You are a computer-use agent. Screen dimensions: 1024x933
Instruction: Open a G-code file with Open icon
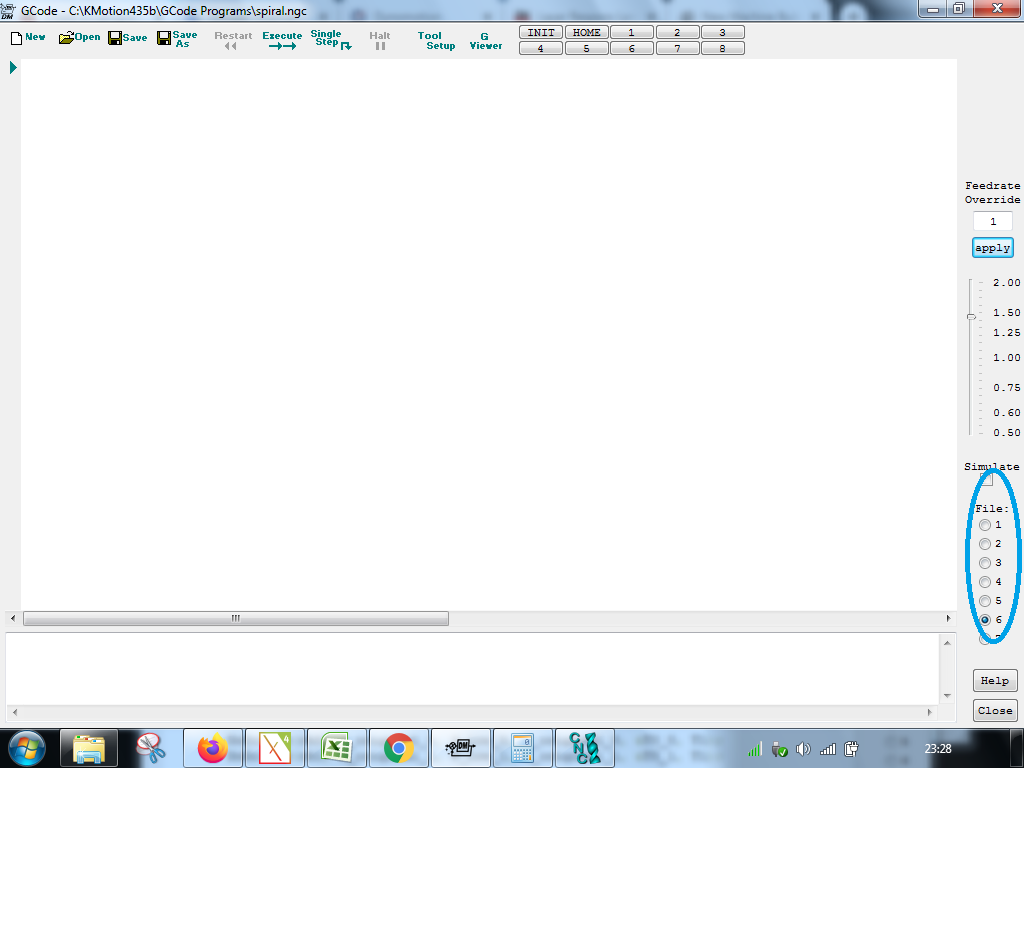(x=79, y=38)
